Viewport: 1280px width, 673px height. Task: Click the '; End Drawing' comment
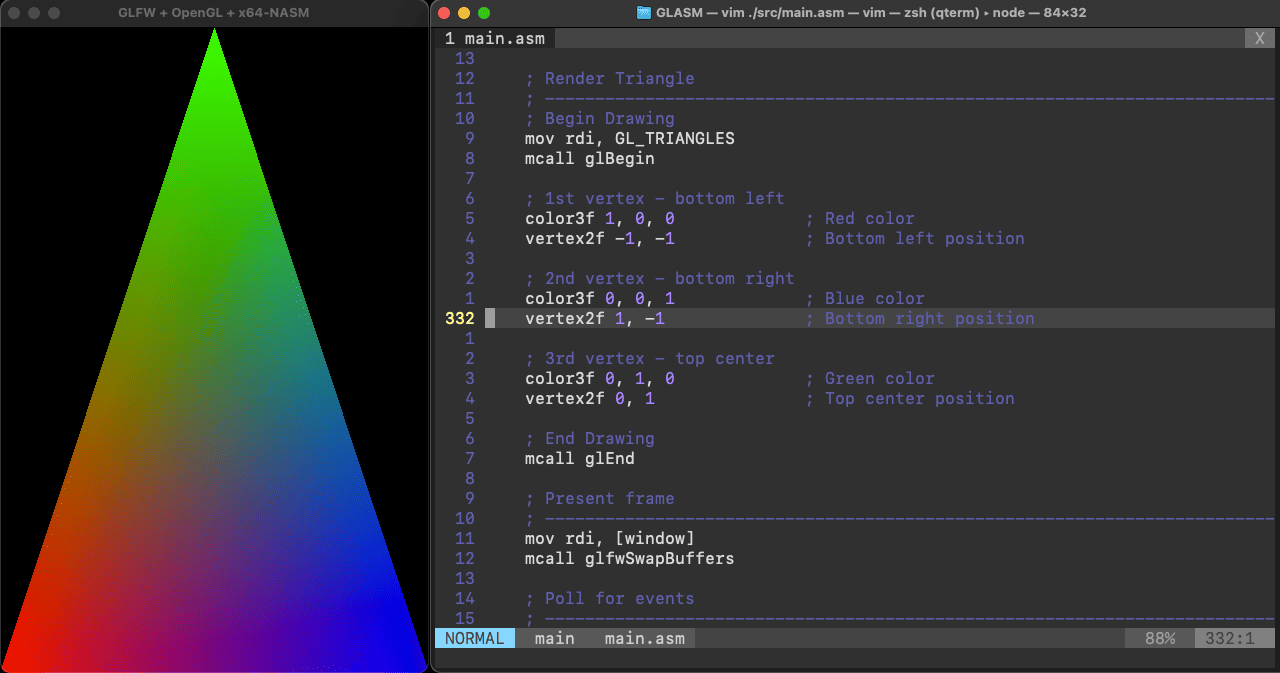pyautogui.click(x=590, y=439)
